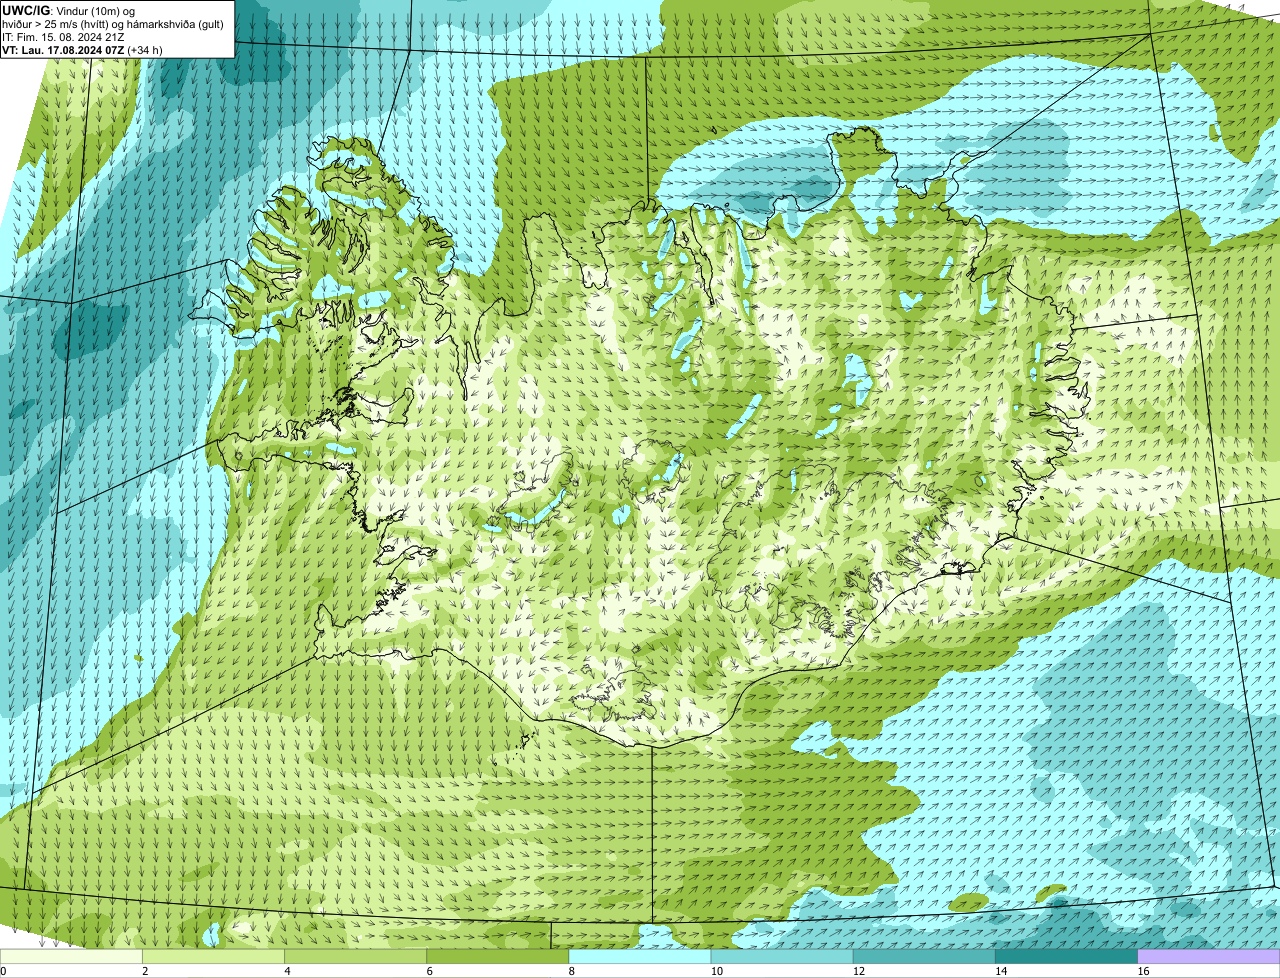Click the legend label '6'
Image resolution: width=1280 pixels, height=978 pixels.
[429, 971]
